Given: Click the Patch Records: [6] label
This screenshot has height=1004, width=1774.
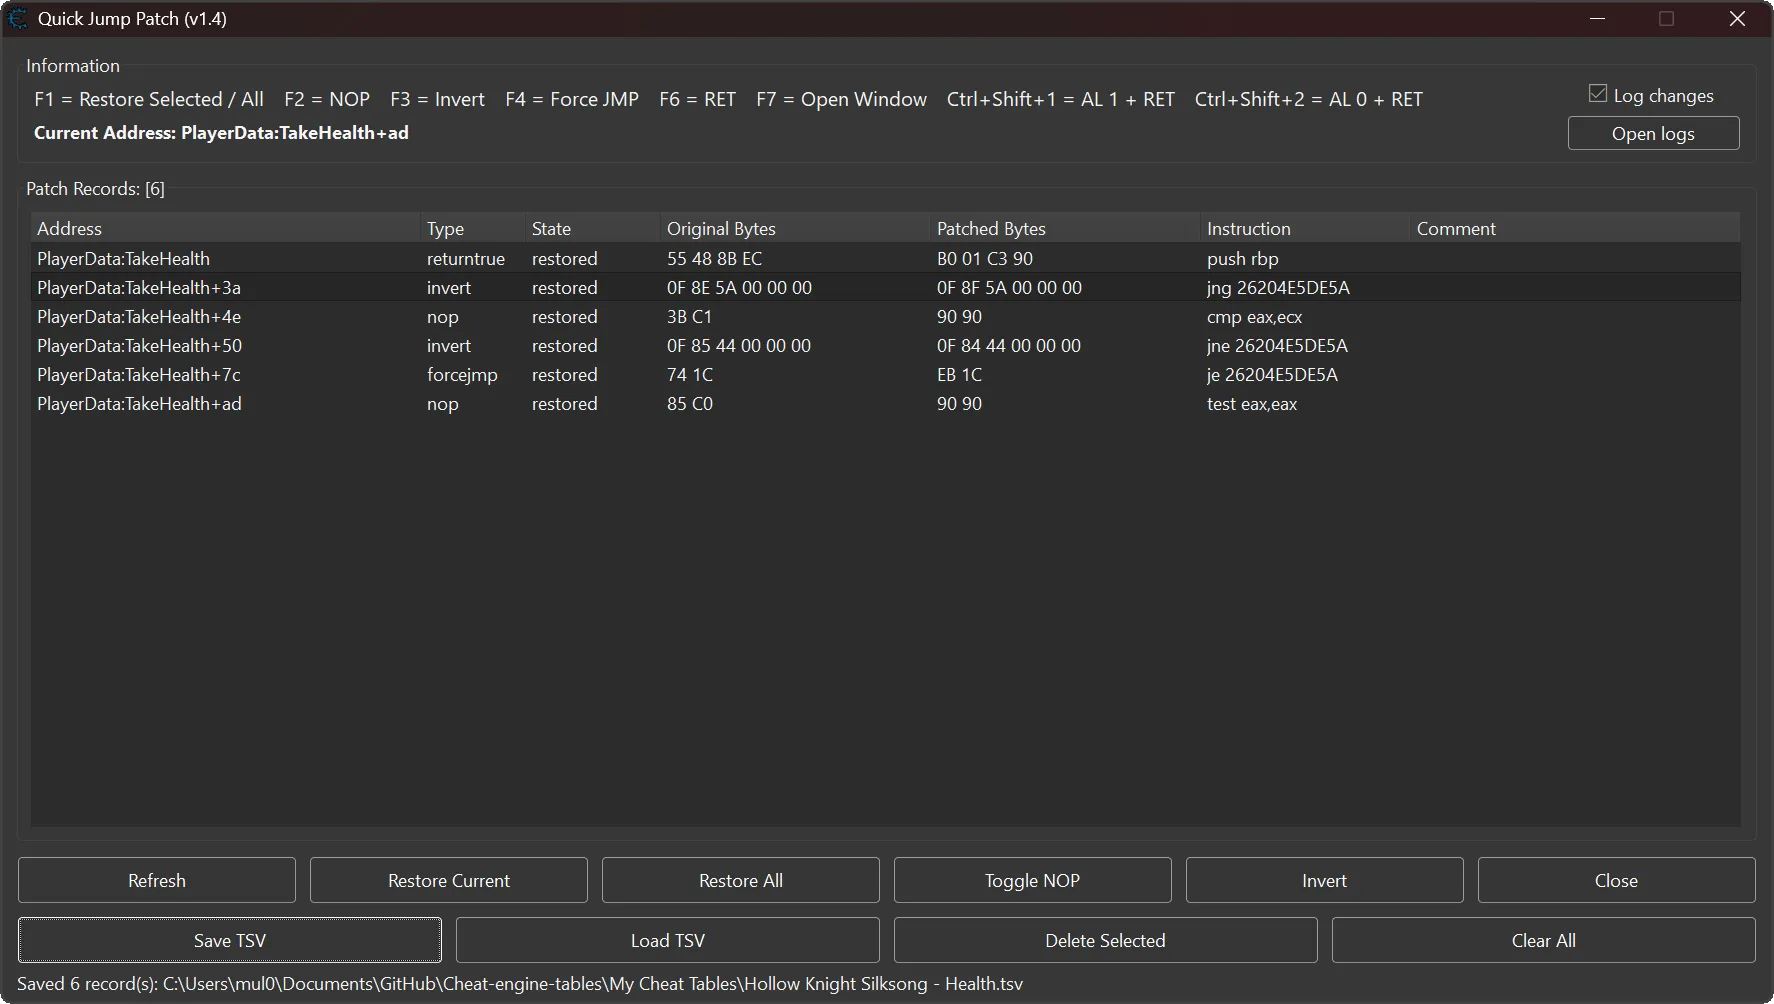Looking at the screenshot, I should [95, 189].
